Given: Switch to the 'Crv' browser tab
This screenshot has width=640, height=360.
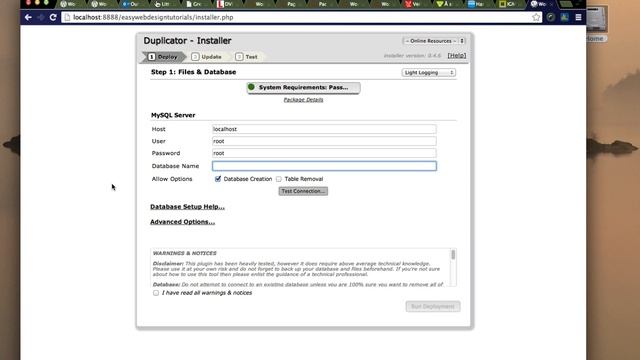Looking at the screenshot, I should (x=193, y=4).
